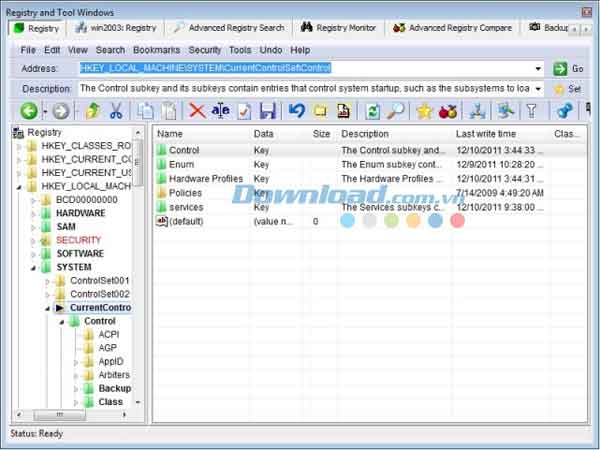Select the (default) value row
Screen dimensions: 600x450
[x=370, y=222]
